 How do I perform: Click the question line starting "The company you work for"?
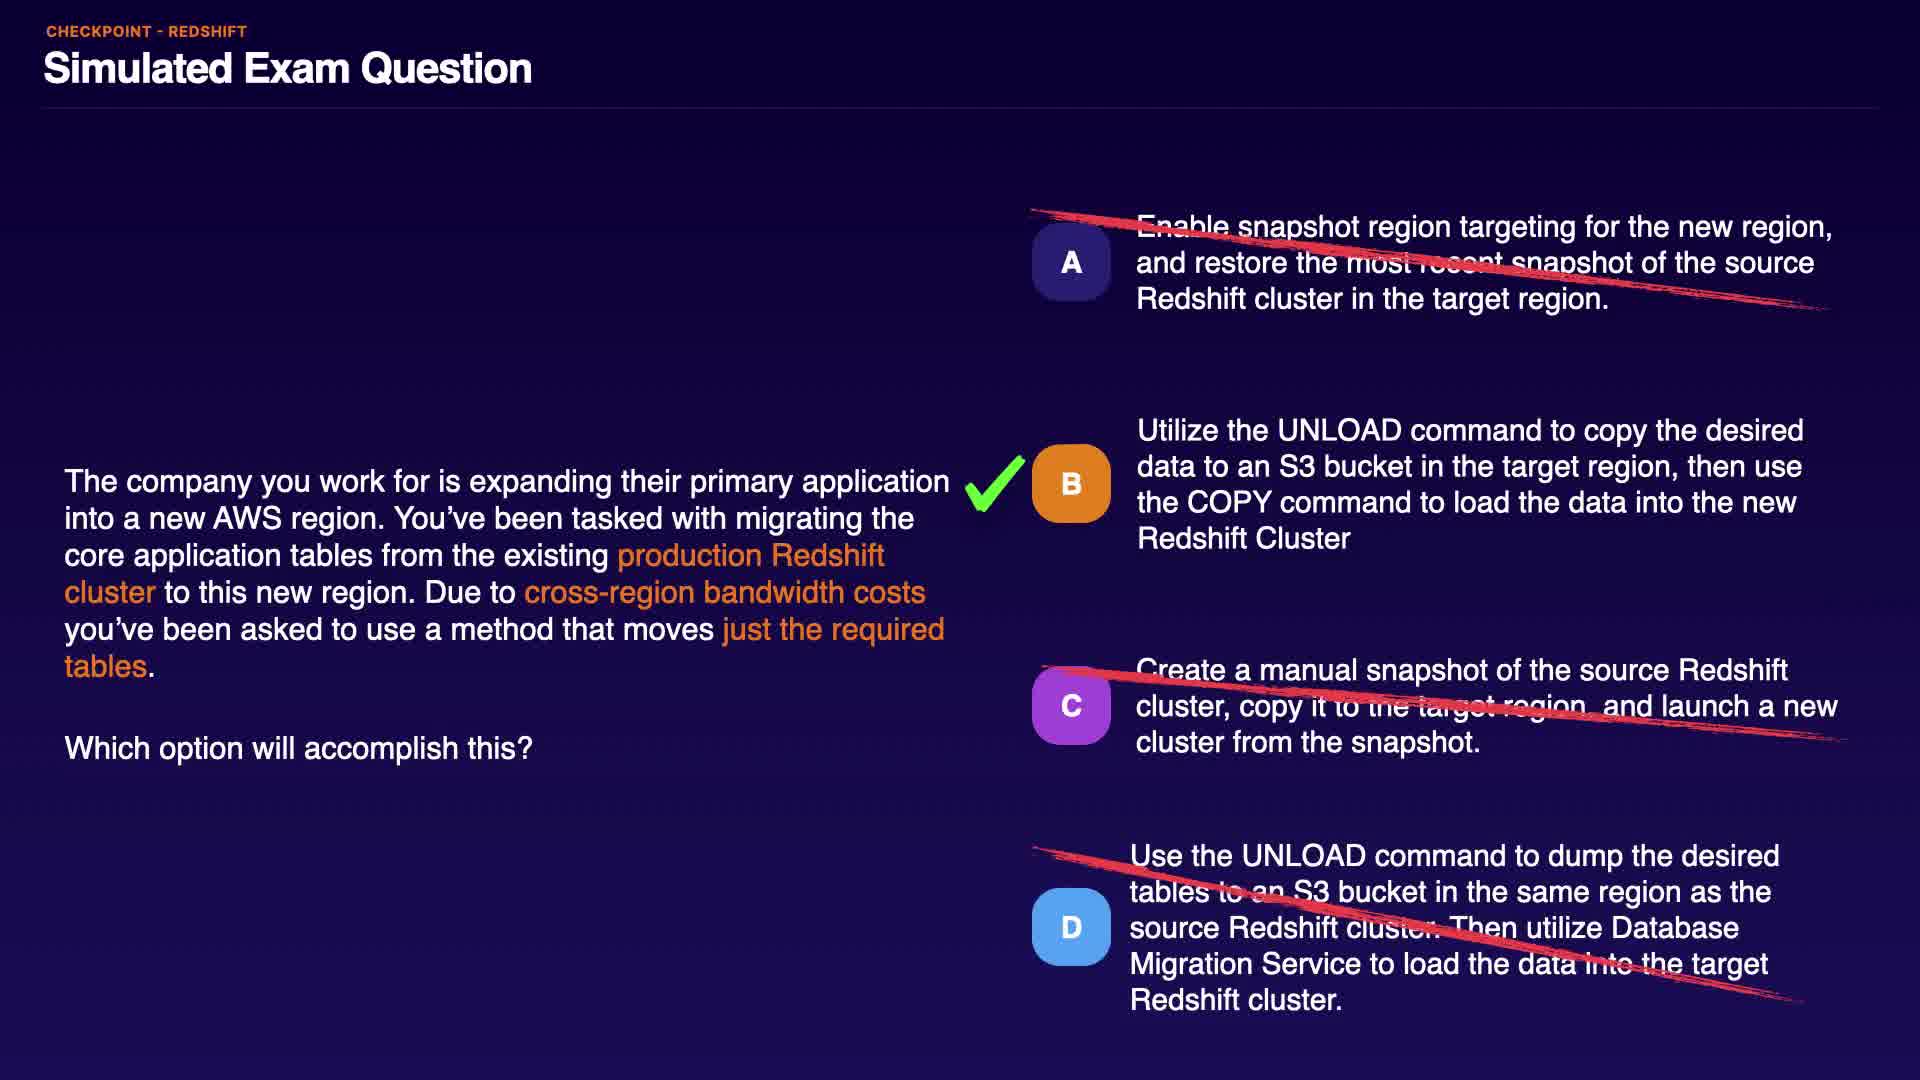[x=506, y=481]
